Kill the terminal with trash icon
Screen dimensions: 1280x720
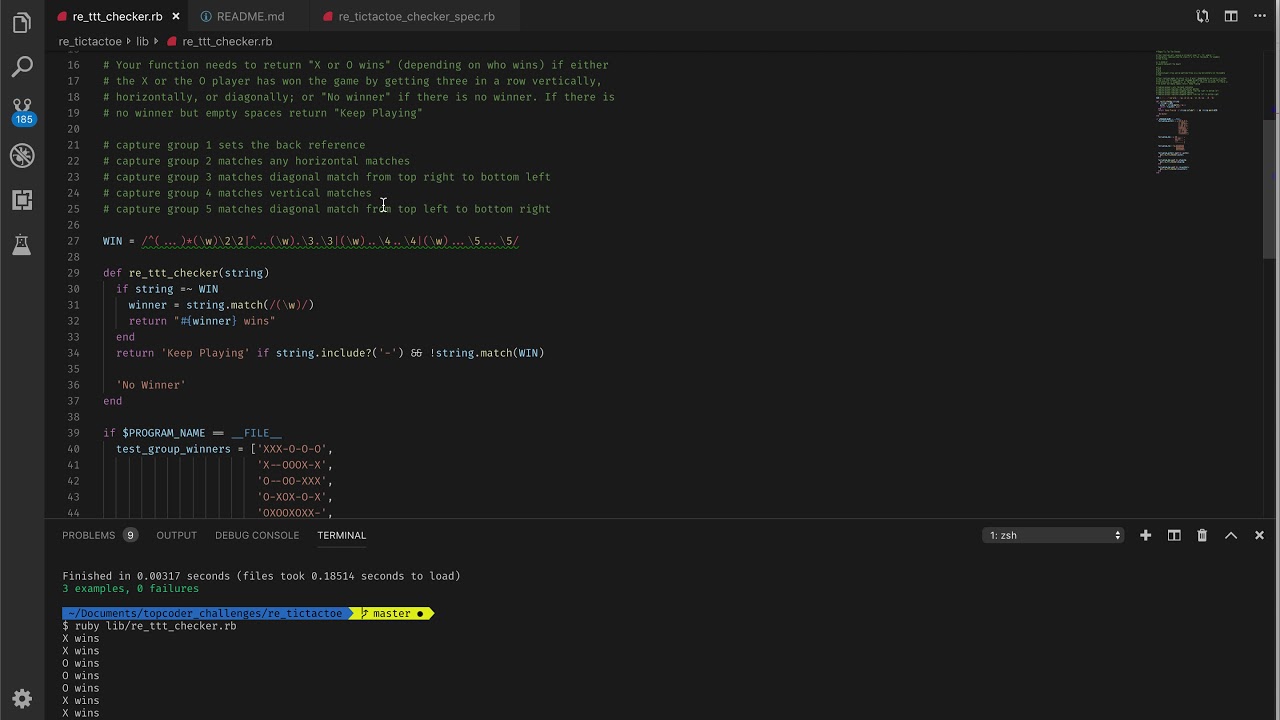(1202, 535)
